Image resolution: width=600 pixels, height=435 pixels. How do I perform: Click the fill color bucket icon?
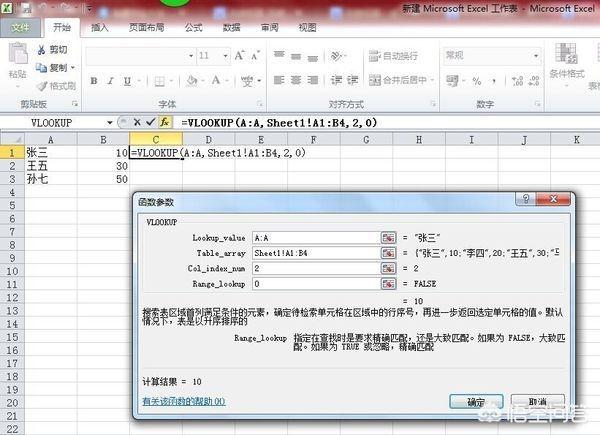pyautogui.click(x=191, y=81)
